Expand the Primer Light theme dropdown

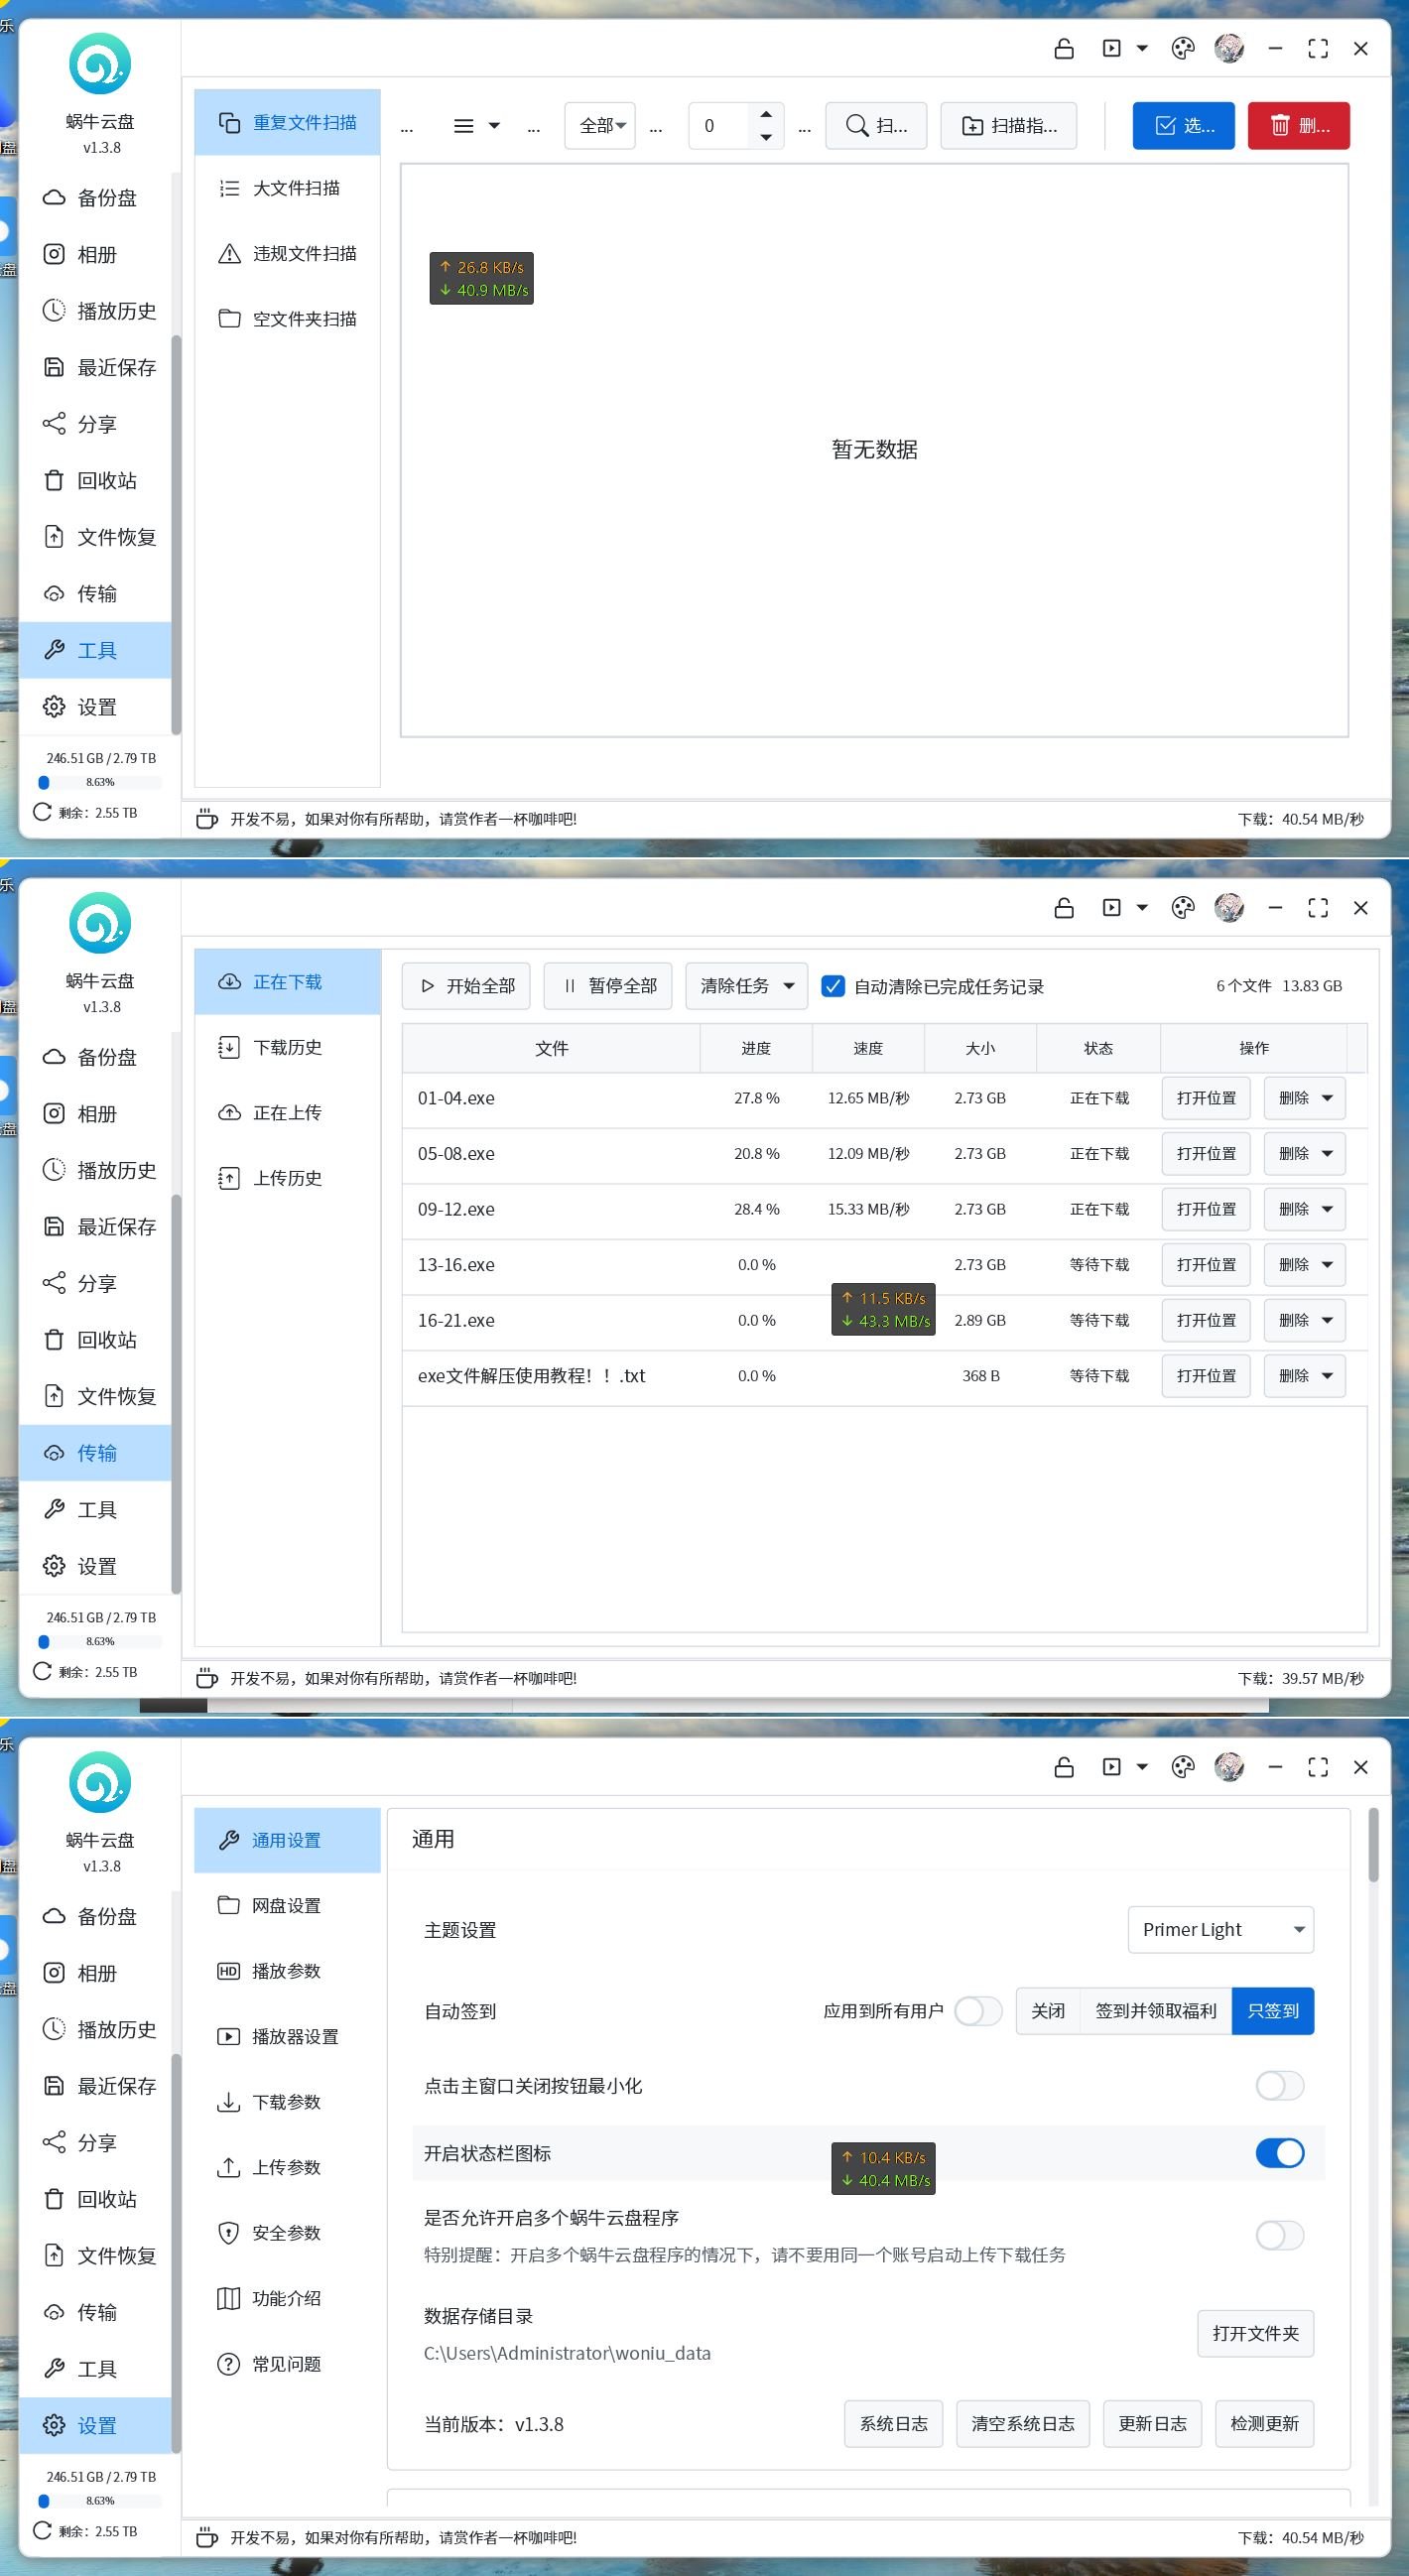(x=1220, y=1929)
